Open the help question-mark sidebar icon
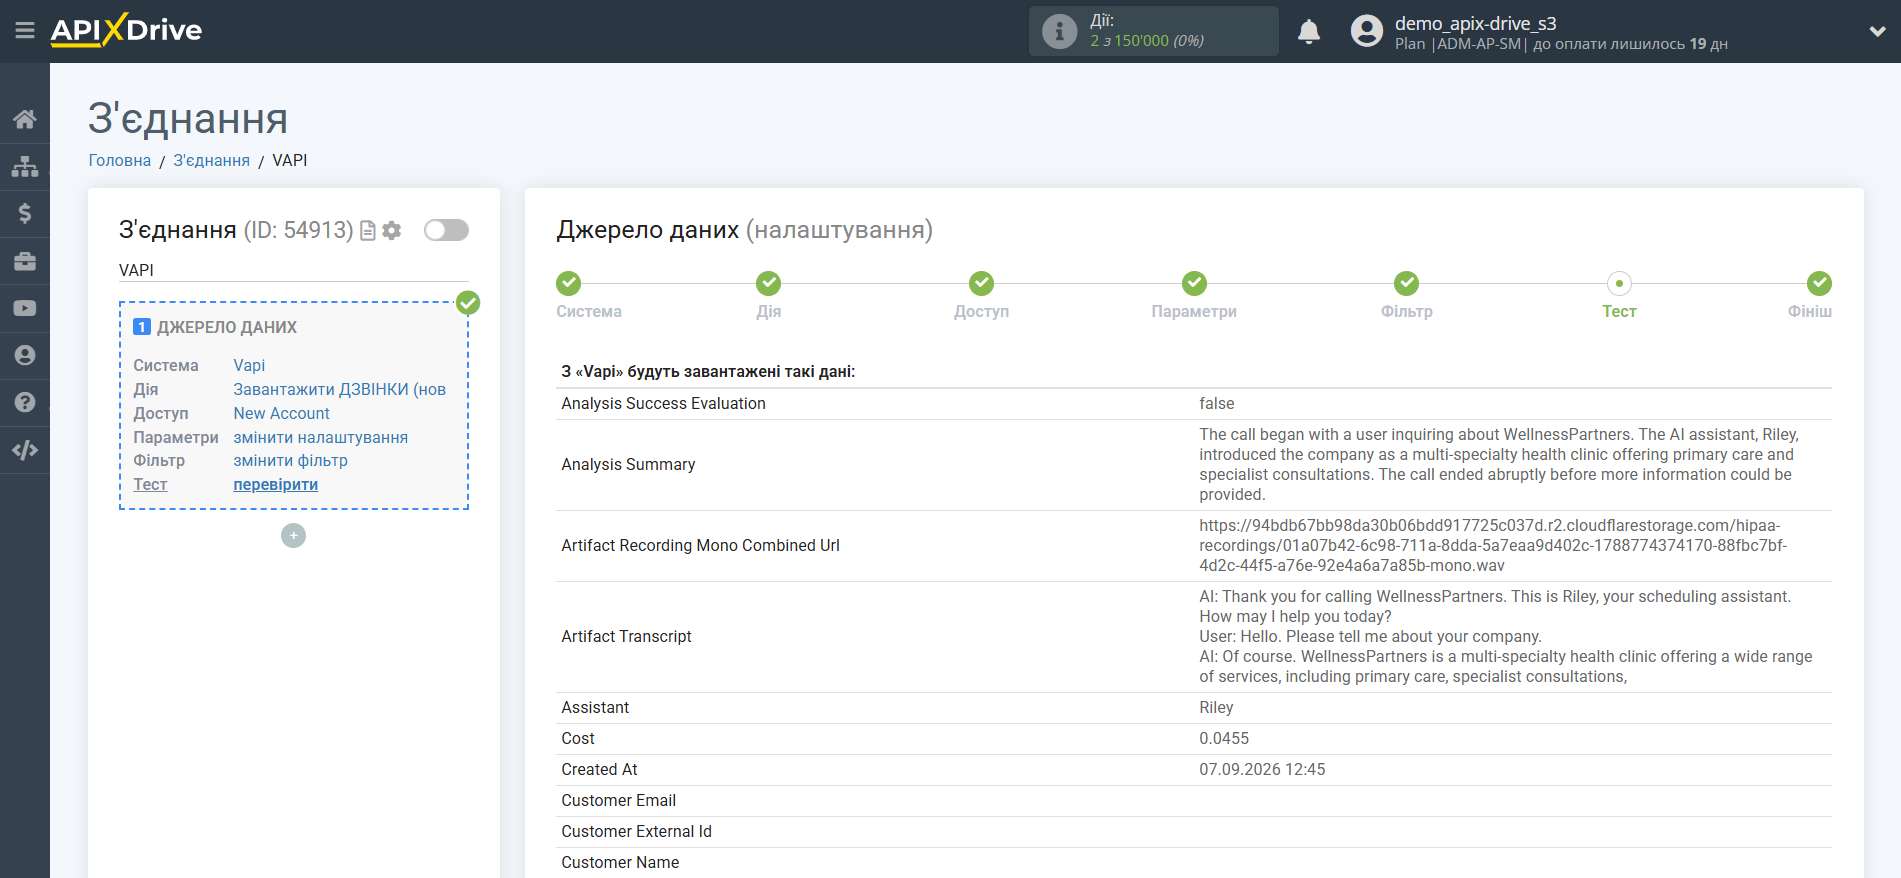The width and height of the screenshot is (1901, 878). 25,402
